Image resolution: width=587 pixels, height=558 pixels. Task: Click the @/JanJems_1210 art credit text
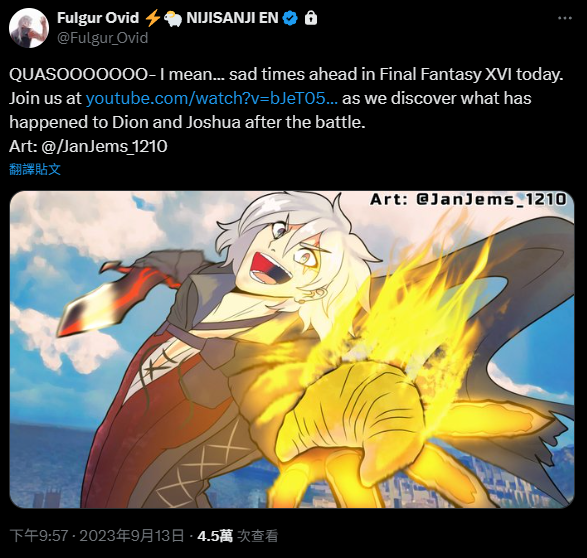pyautogui.click(x=104, y=146)
